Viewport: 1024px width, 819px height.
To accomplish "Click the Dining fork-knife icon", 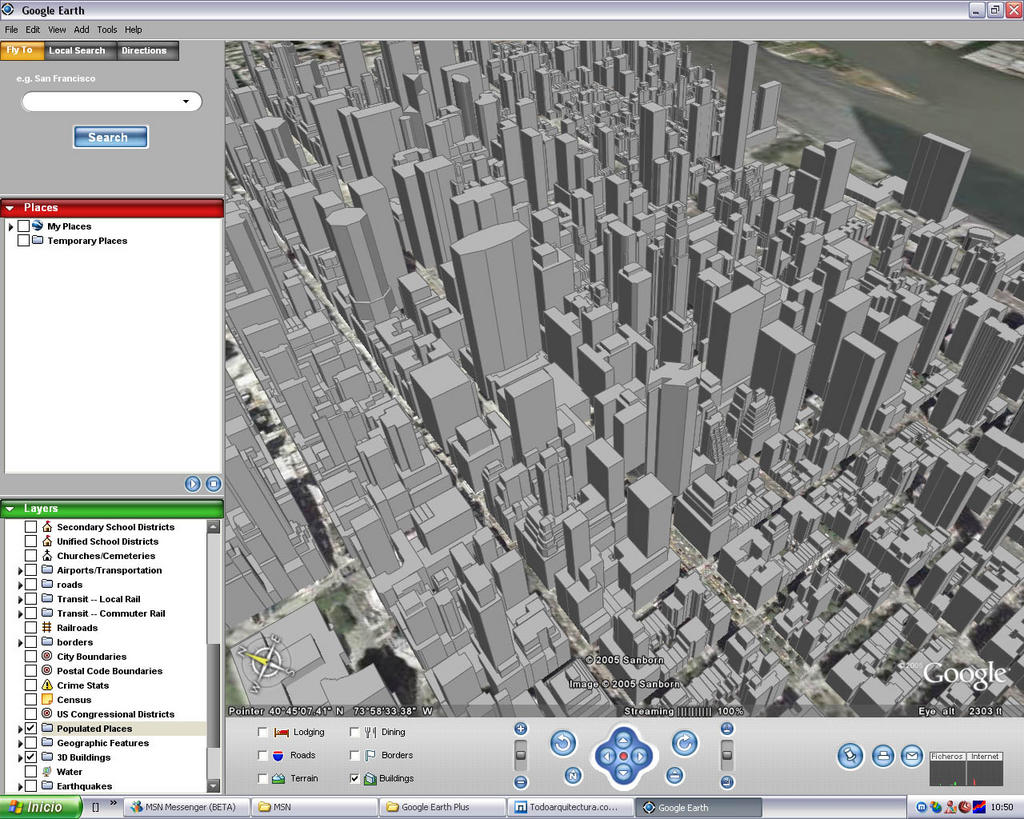I will (370, 732).
